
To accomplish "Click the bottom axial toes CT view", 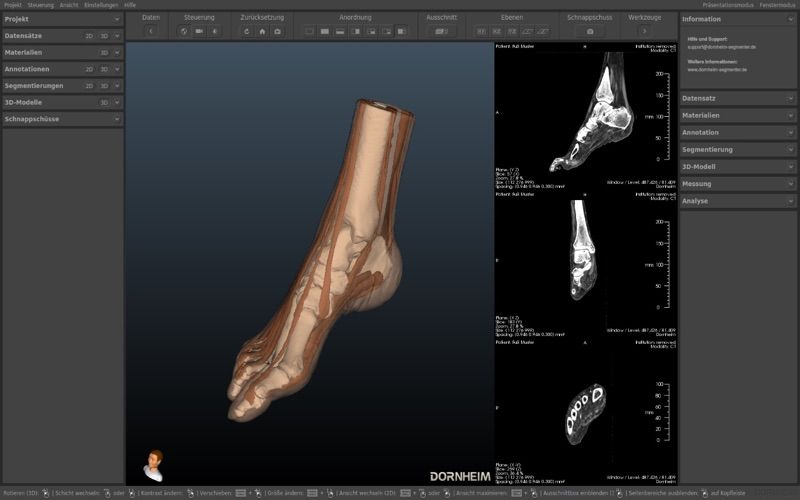I will pyautogui.click(x=586, y=412).
